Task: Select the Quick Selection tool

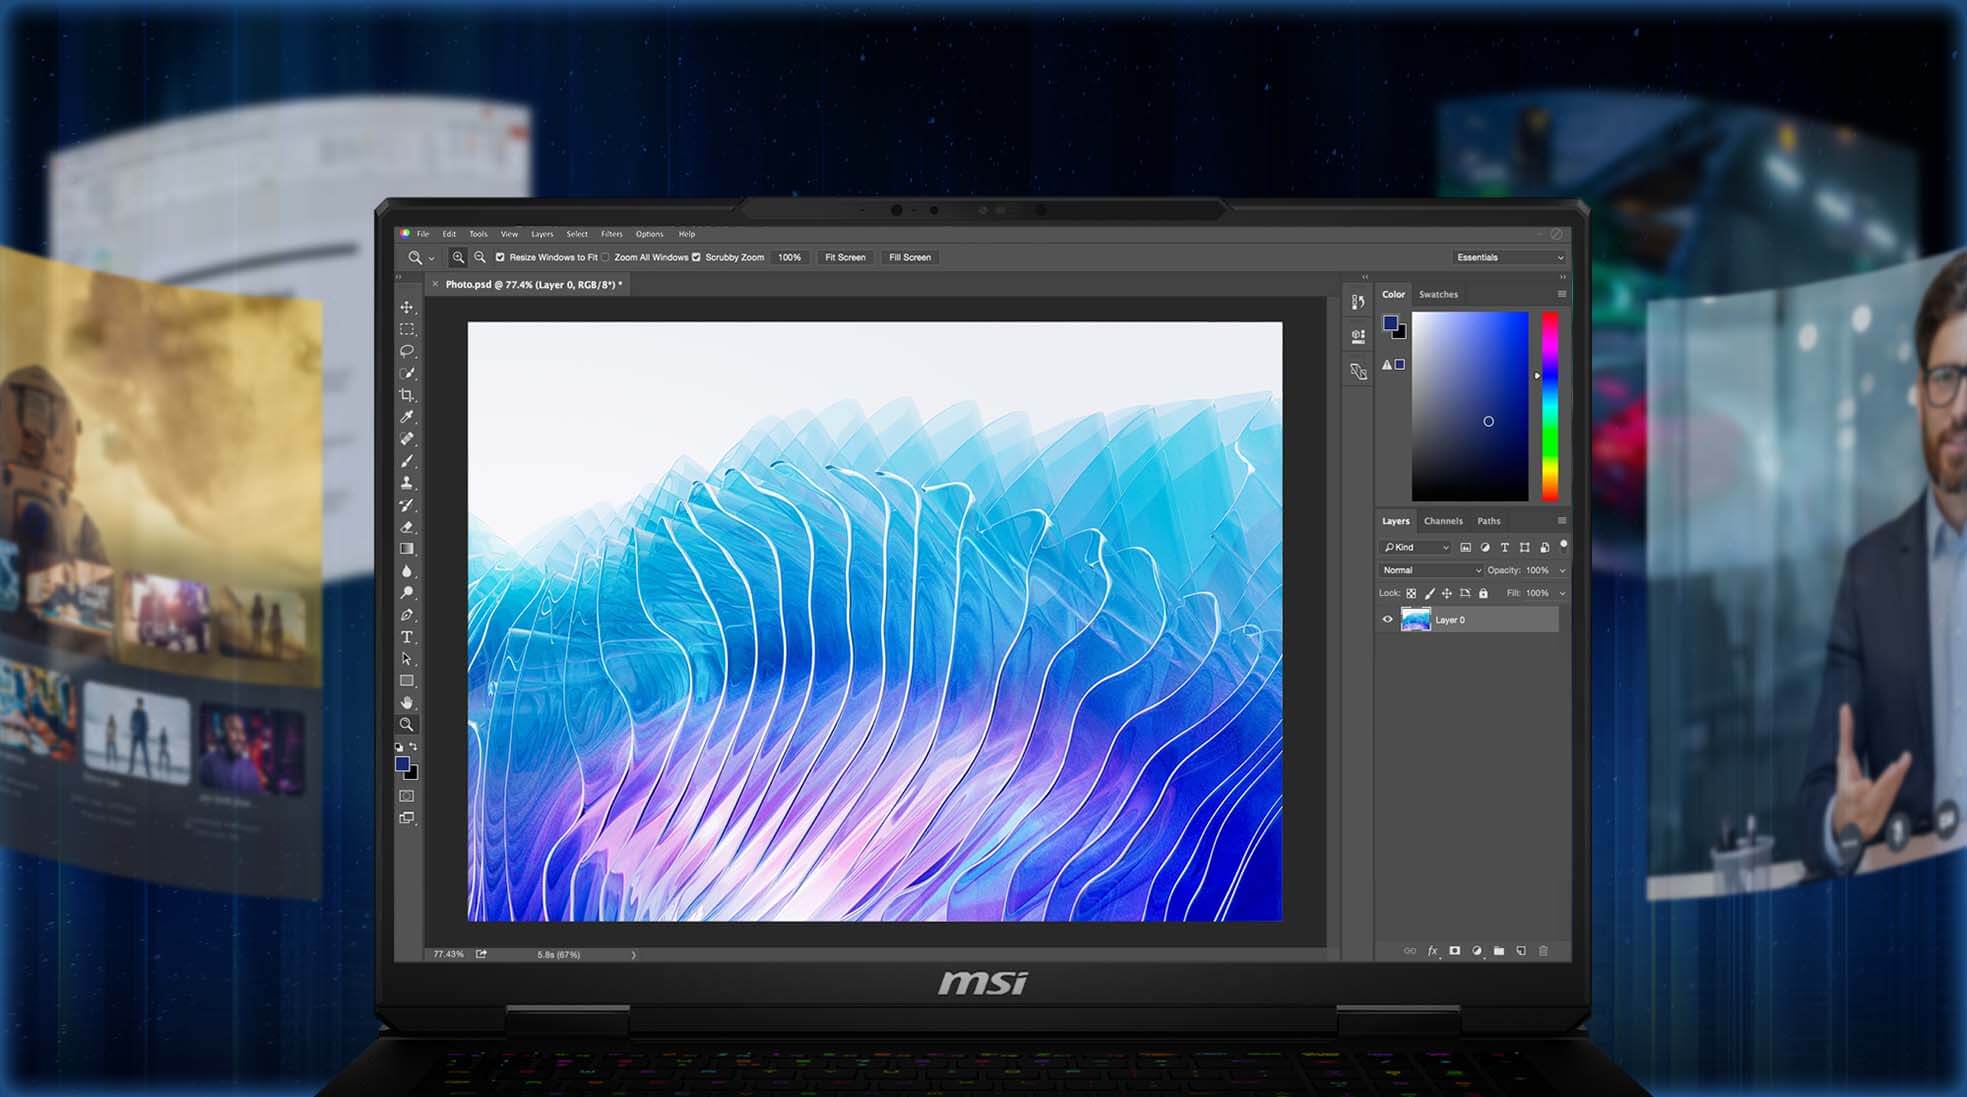Action: point(407,373)
